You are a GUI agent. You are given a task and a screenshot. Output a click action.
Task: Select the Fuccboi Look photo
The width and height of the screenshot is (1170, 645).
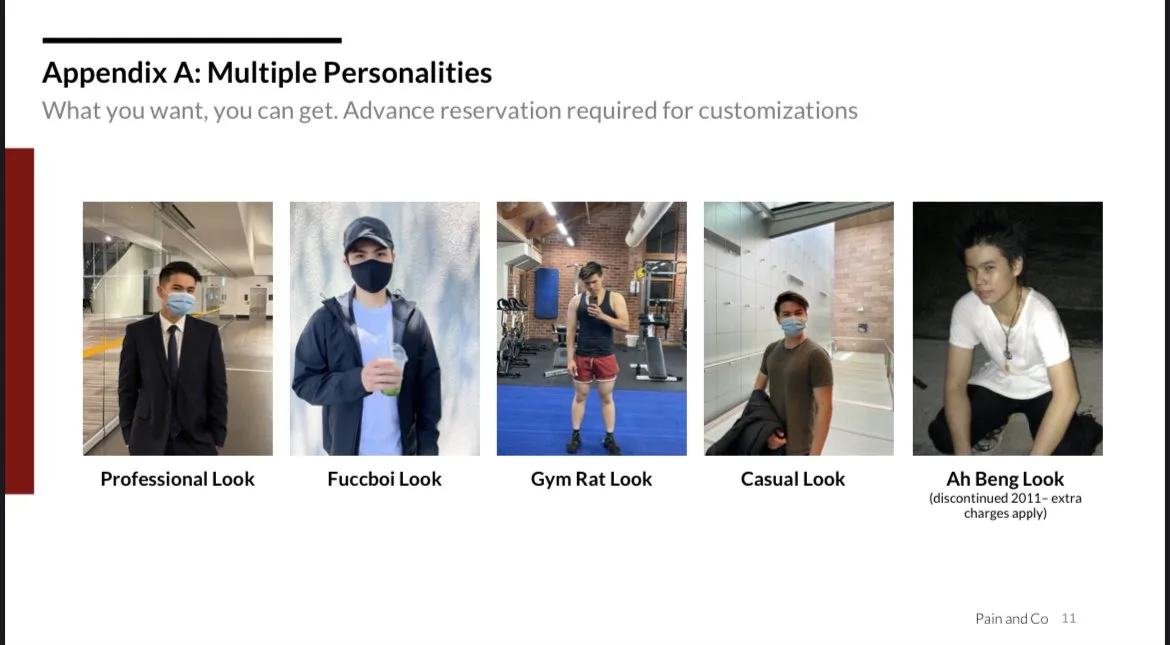[x=385, y=328]
